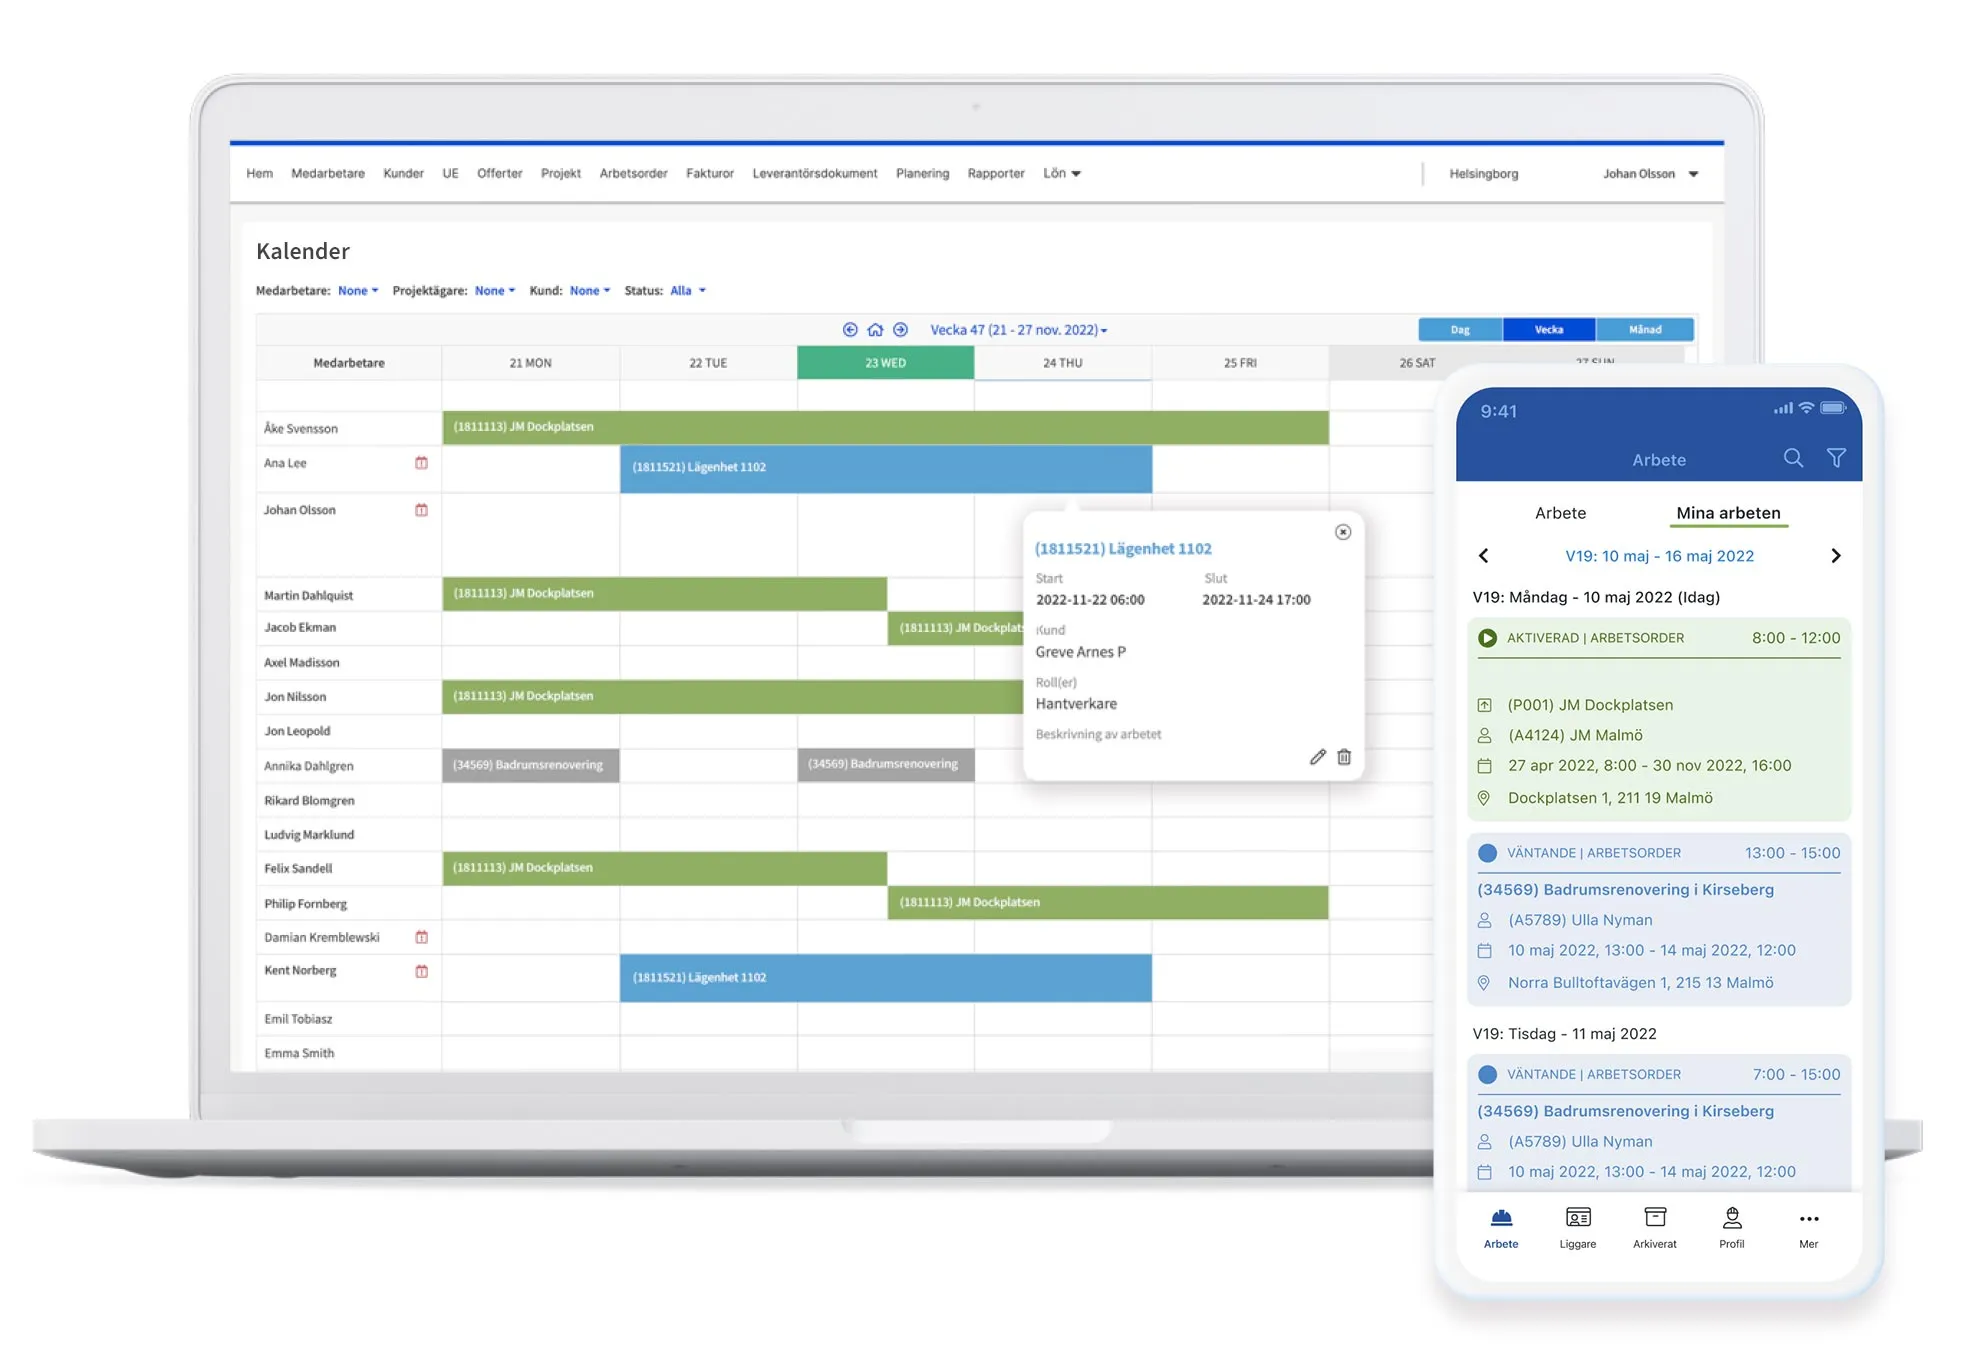Open Arkiverat in mobile bottom bar
Image resolution: width=1961 pixels, height=1356 pixels.
(1655, 1228)
